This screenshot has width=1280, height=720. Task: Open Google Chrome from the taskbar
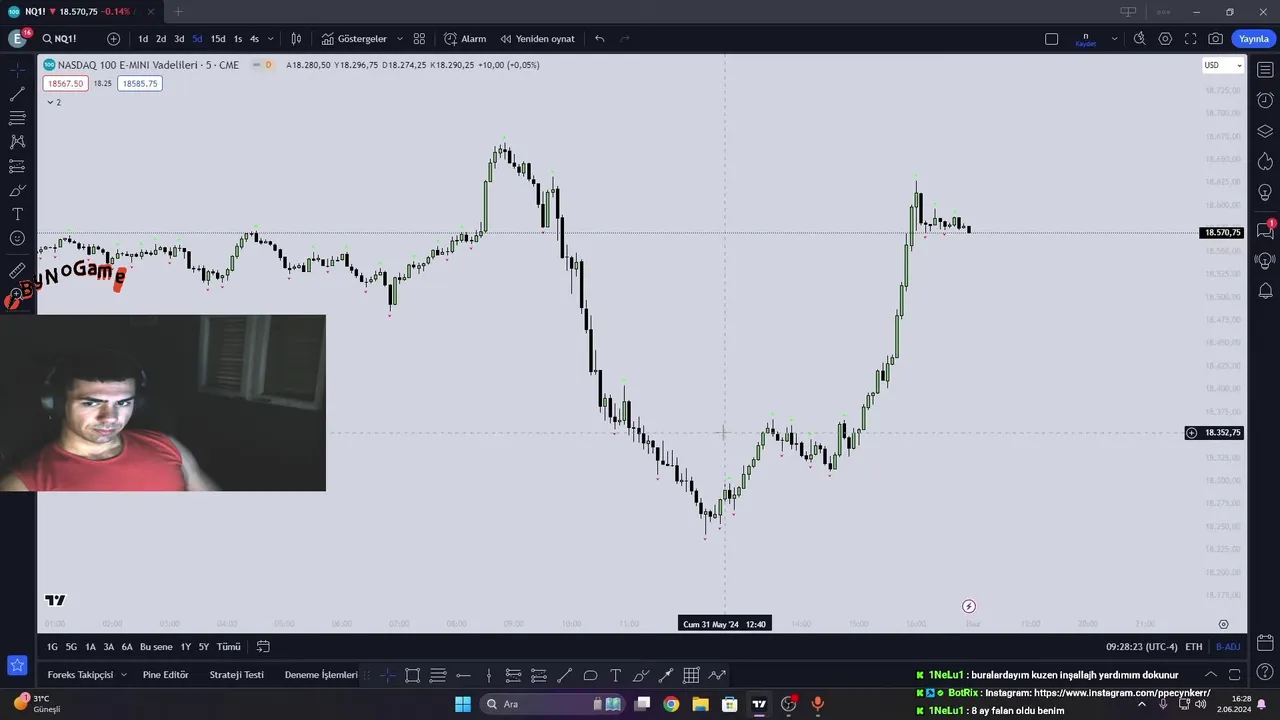(671, 704)
